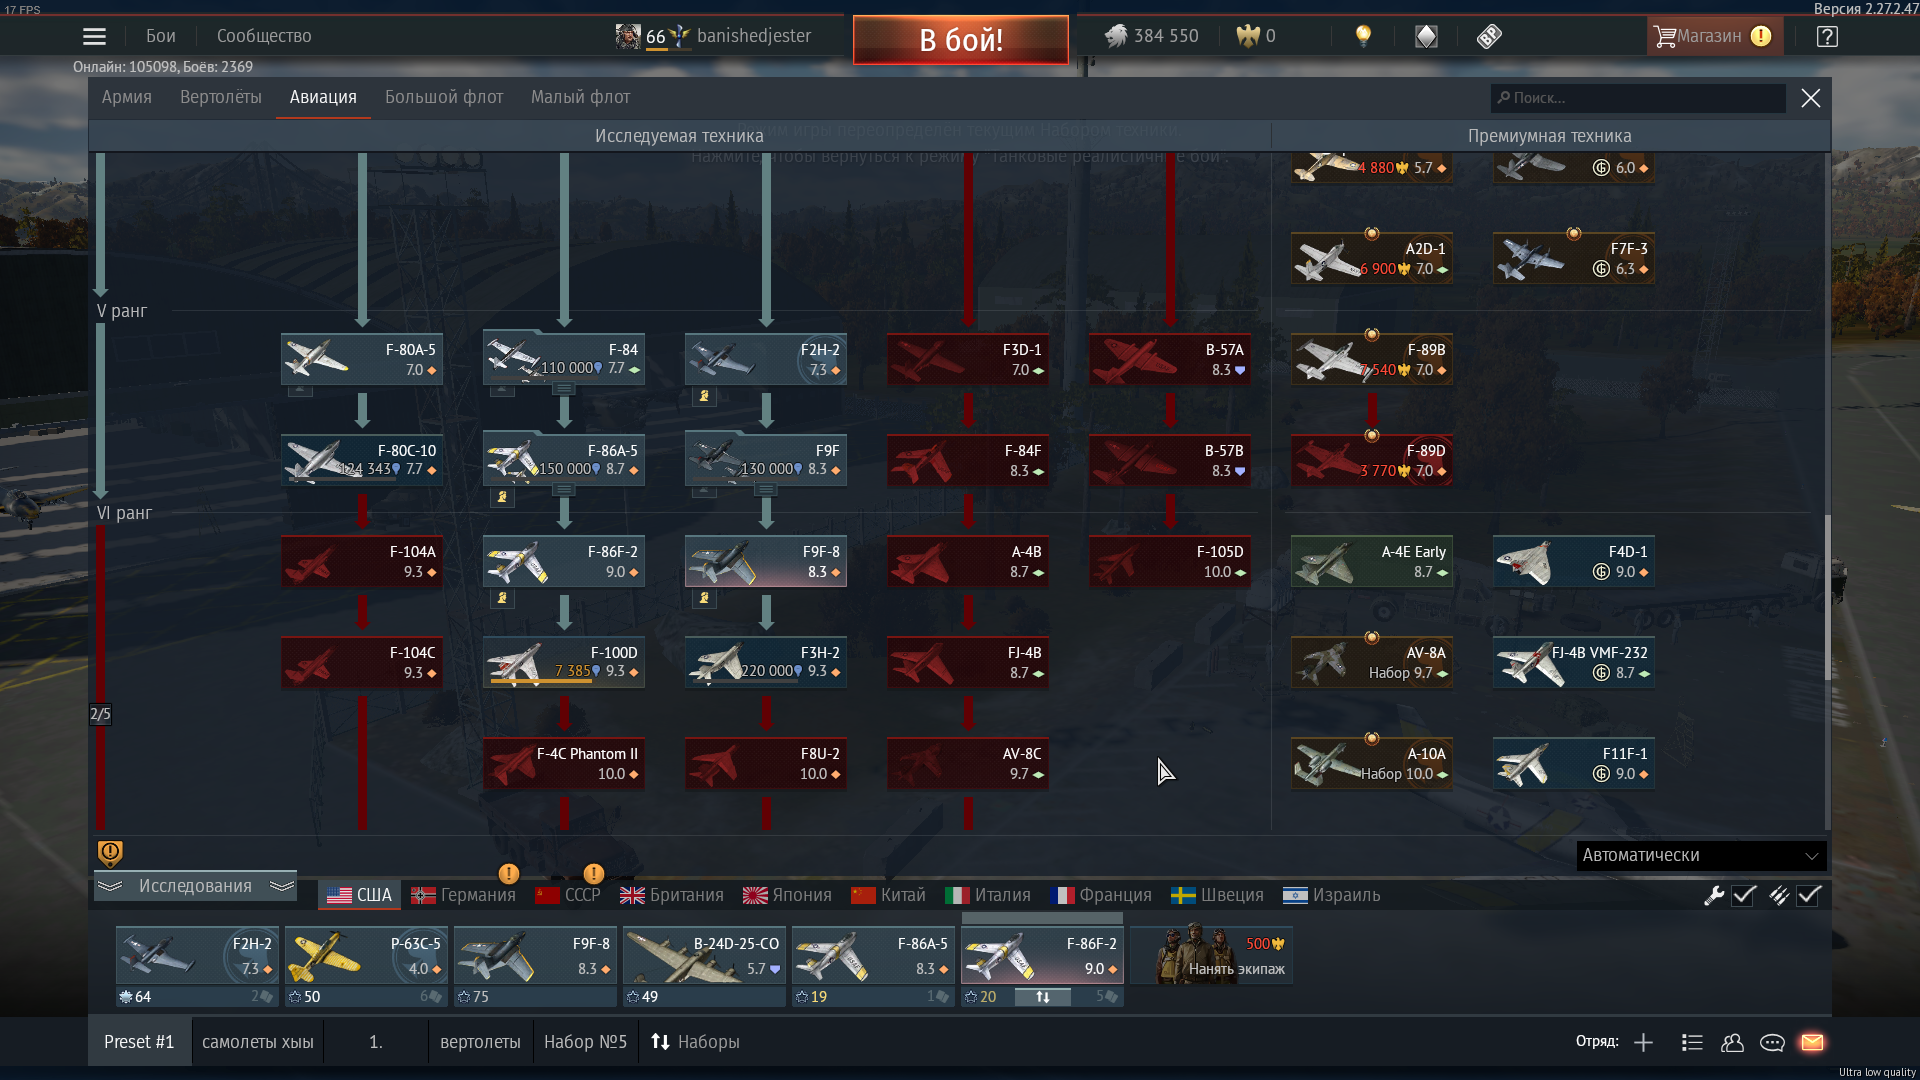Switch to the Вертолёты tab
1920x1080 pixels.
coord(221,98)
